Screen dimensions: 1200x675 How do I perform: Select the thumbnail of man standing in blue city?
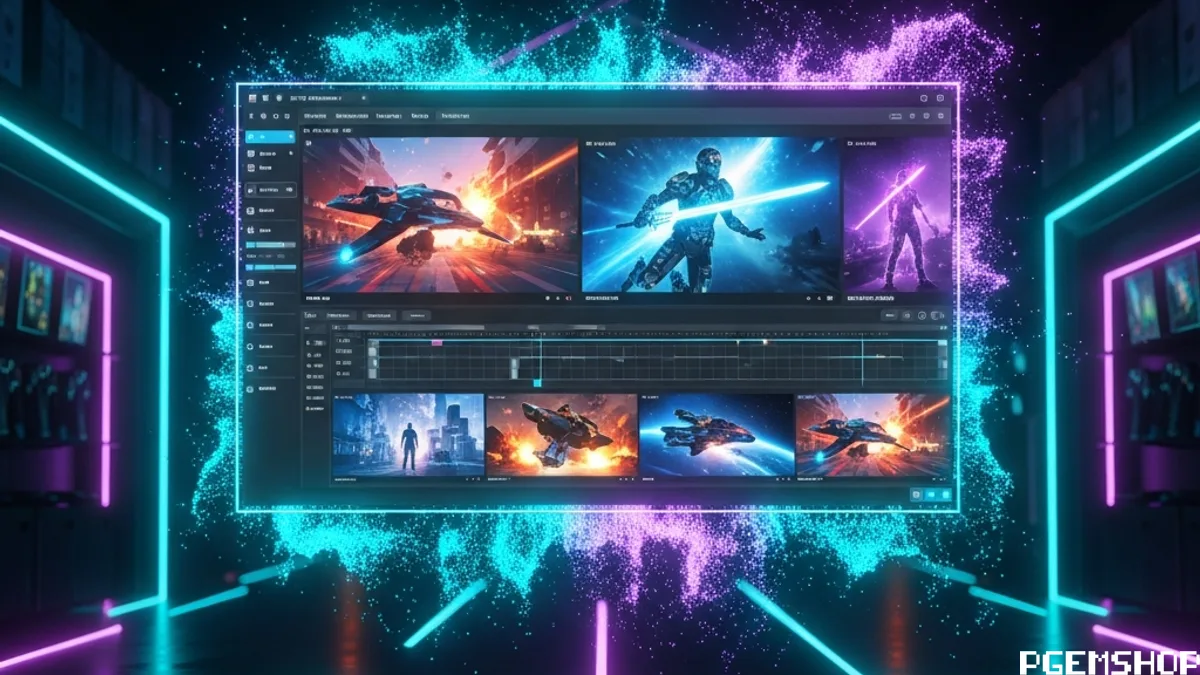coord(408,435)
